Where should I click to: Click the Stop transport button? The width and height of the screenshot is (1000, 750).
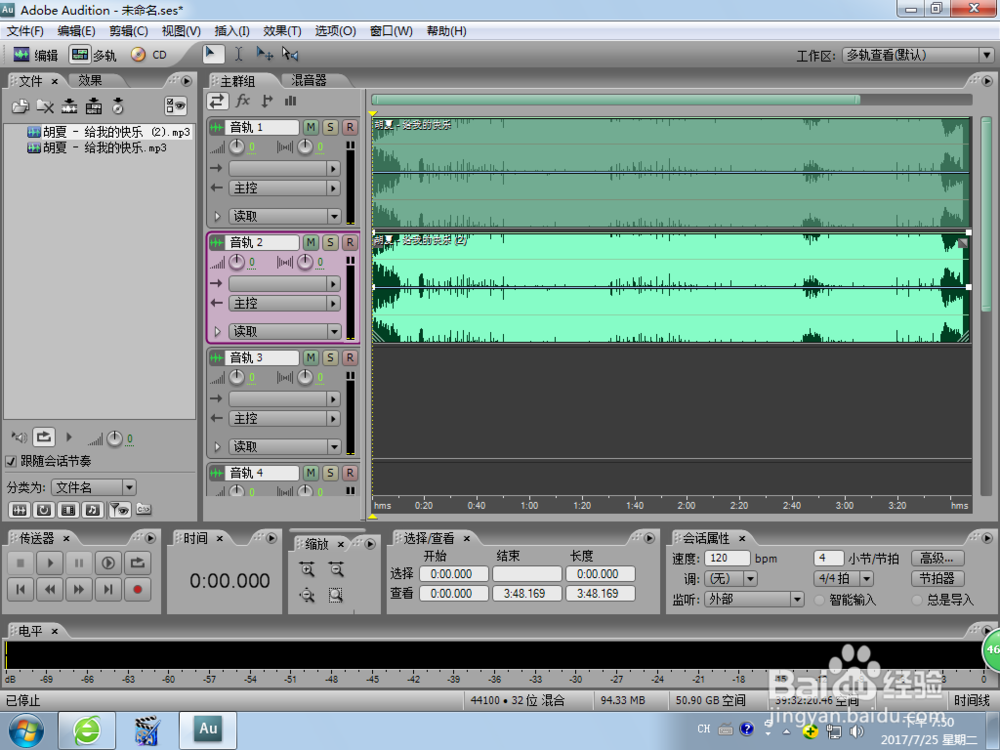pyautogui.click(x=20, y=563)
